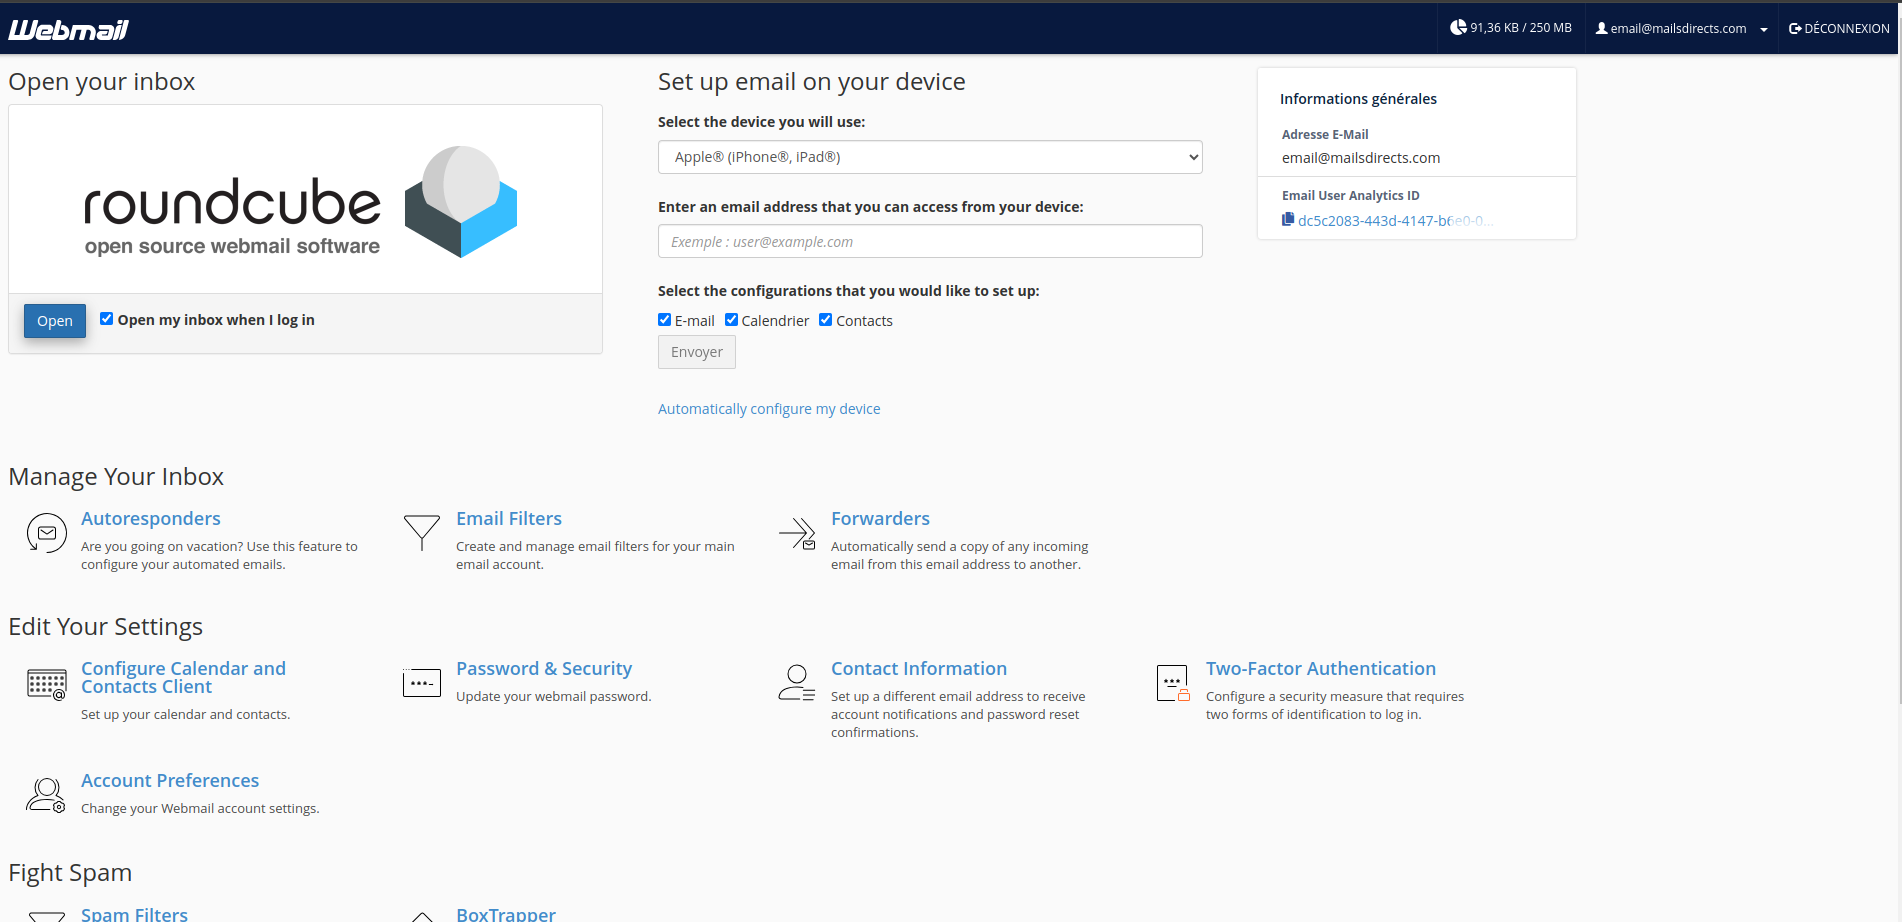Click the email address input field
The width and height of the screenshot is (1902, 922).
[930, 241]
